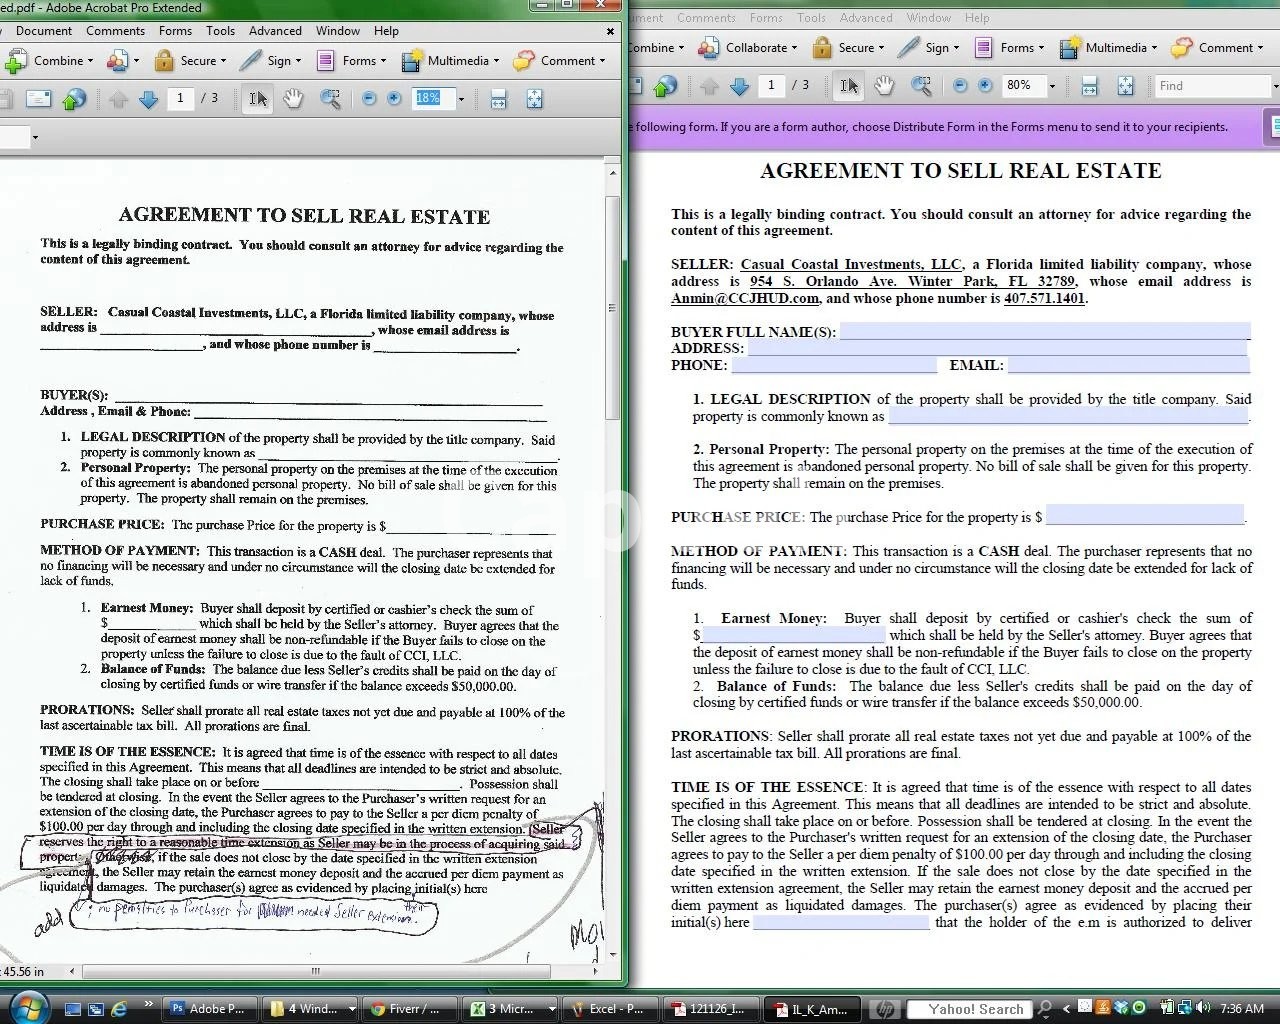The image size is (1280, 1024).
Task: Expand Collaborate dropdown in right window
Action: 748,47
